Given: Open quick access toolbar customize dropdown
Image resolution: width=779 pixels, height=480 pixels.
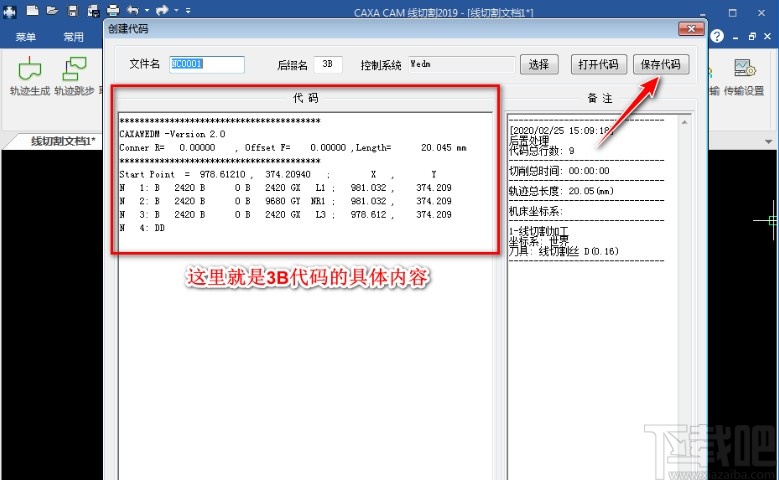Looking at the screenshot, I should 188,10.
